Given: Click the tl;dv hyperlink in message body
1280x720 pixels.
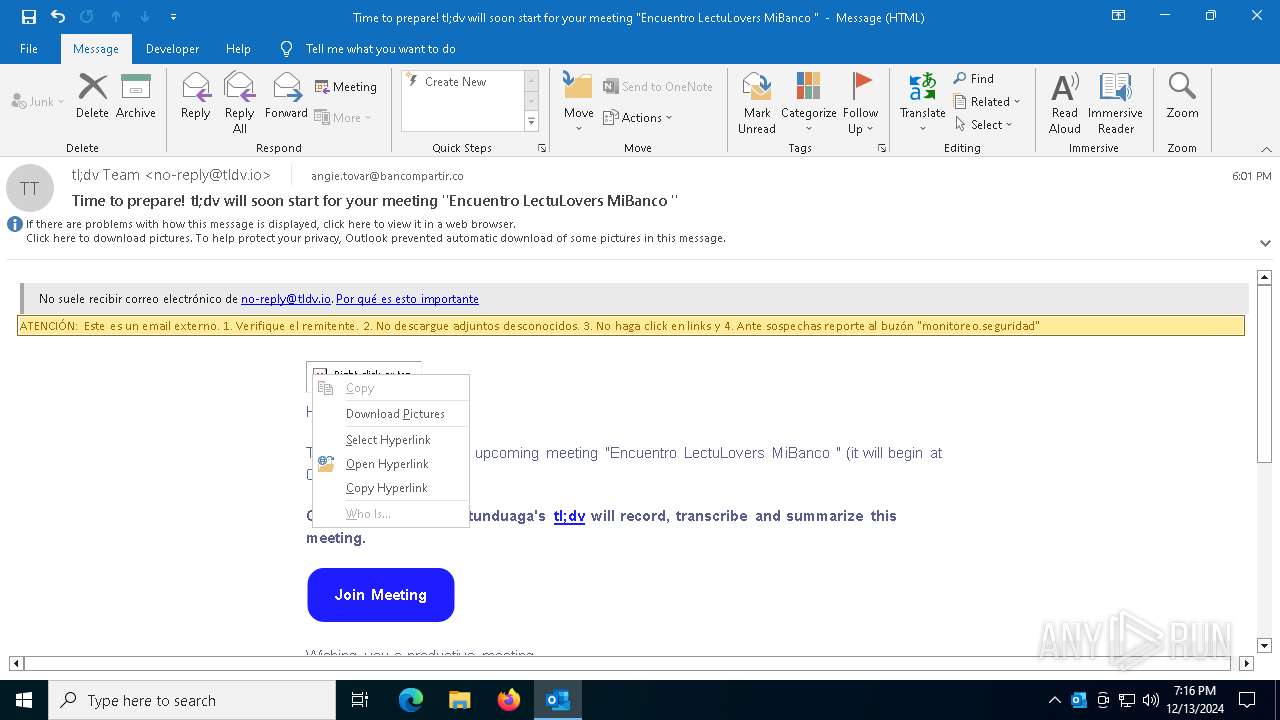Looking at the screenshot, I should (569, 516).
